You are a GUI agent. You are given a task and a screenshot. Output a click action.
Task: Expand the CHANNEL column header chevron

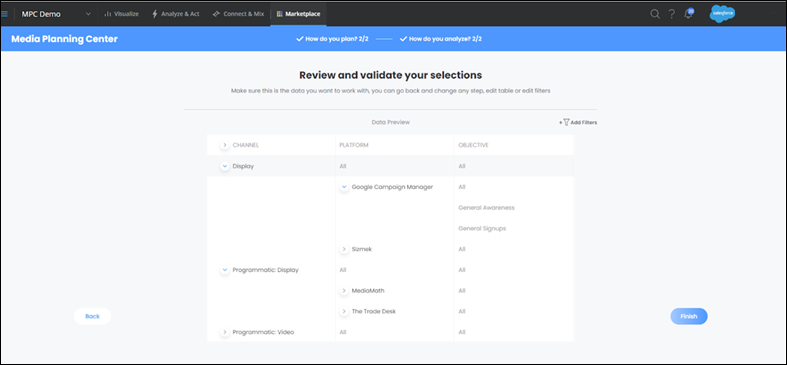225,145
